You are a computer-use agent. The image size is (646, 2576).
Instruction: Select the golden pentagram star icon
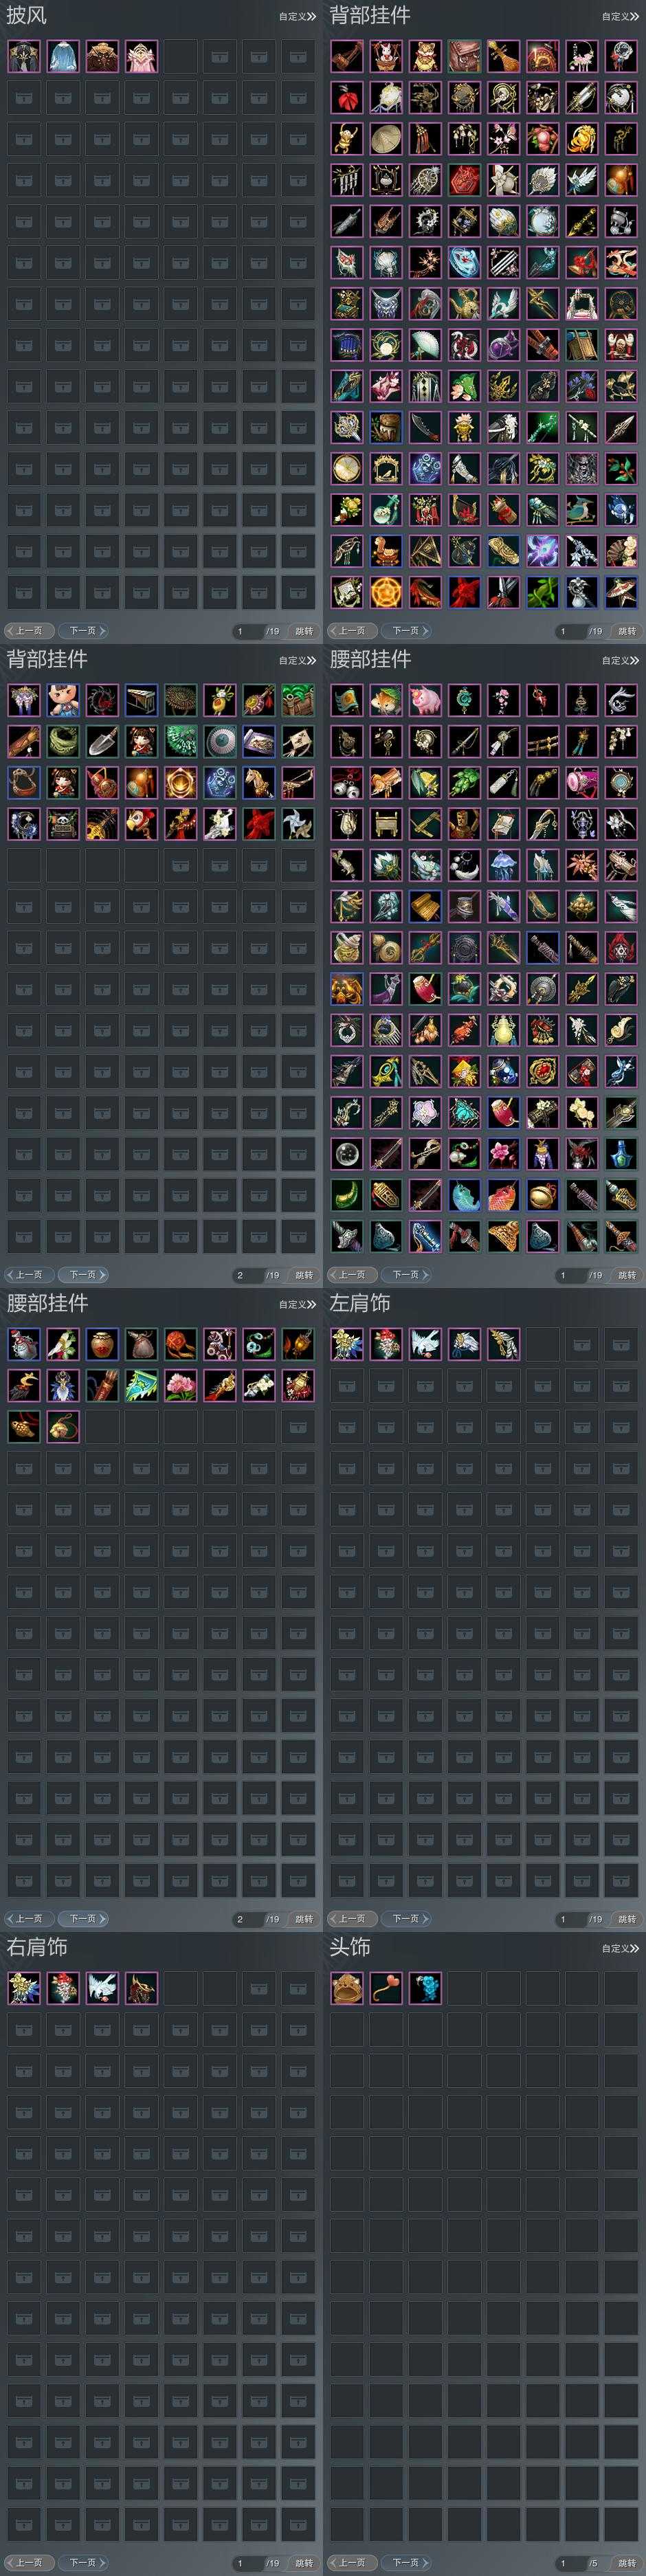[x=386, y=591]
